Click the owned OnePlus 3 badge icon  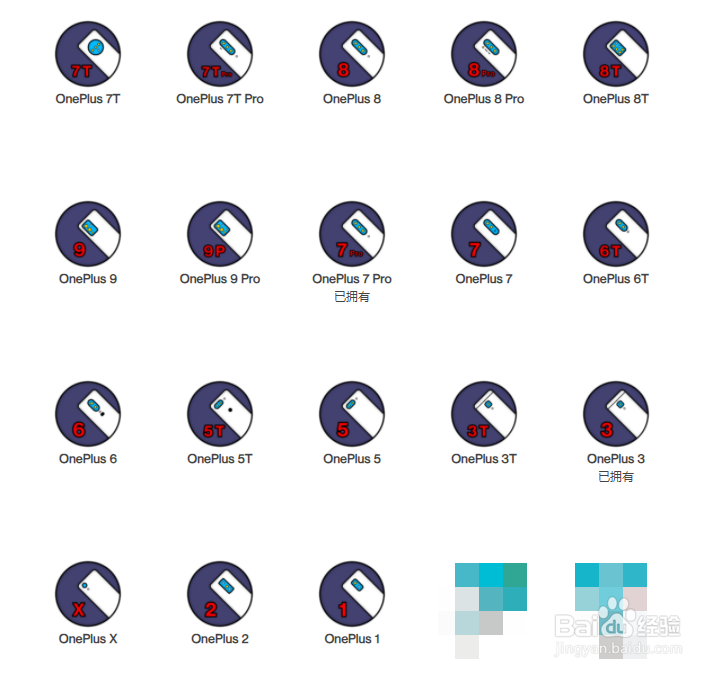[x=616, y=414]
